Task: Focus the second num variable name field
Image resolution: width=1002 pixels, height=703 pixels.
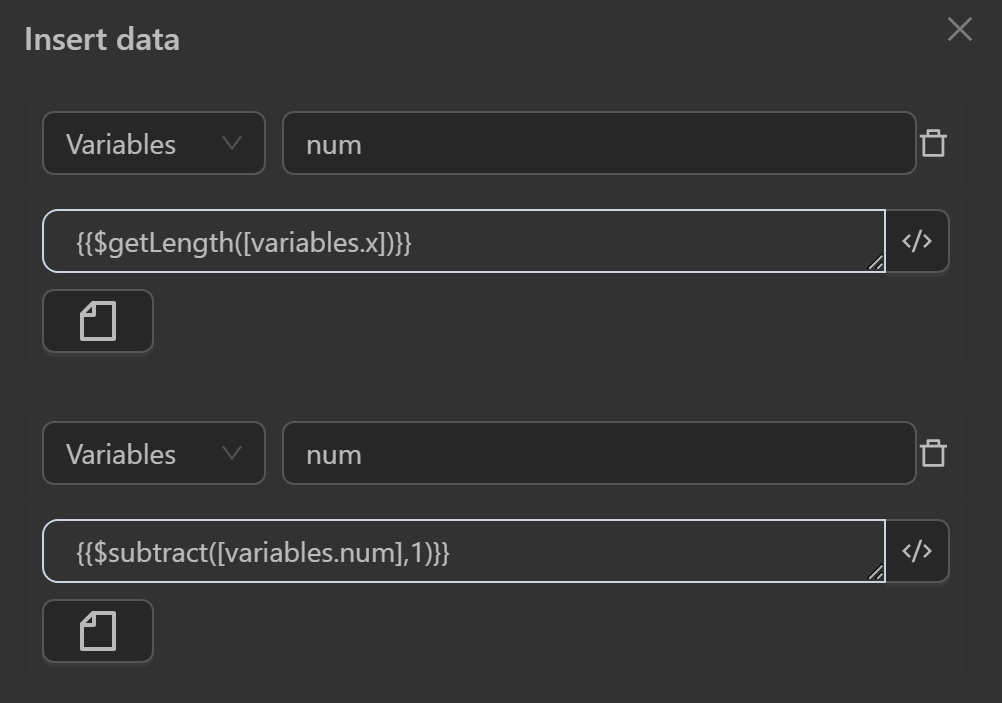Action: pyautogui.click(x=598, y=453)
